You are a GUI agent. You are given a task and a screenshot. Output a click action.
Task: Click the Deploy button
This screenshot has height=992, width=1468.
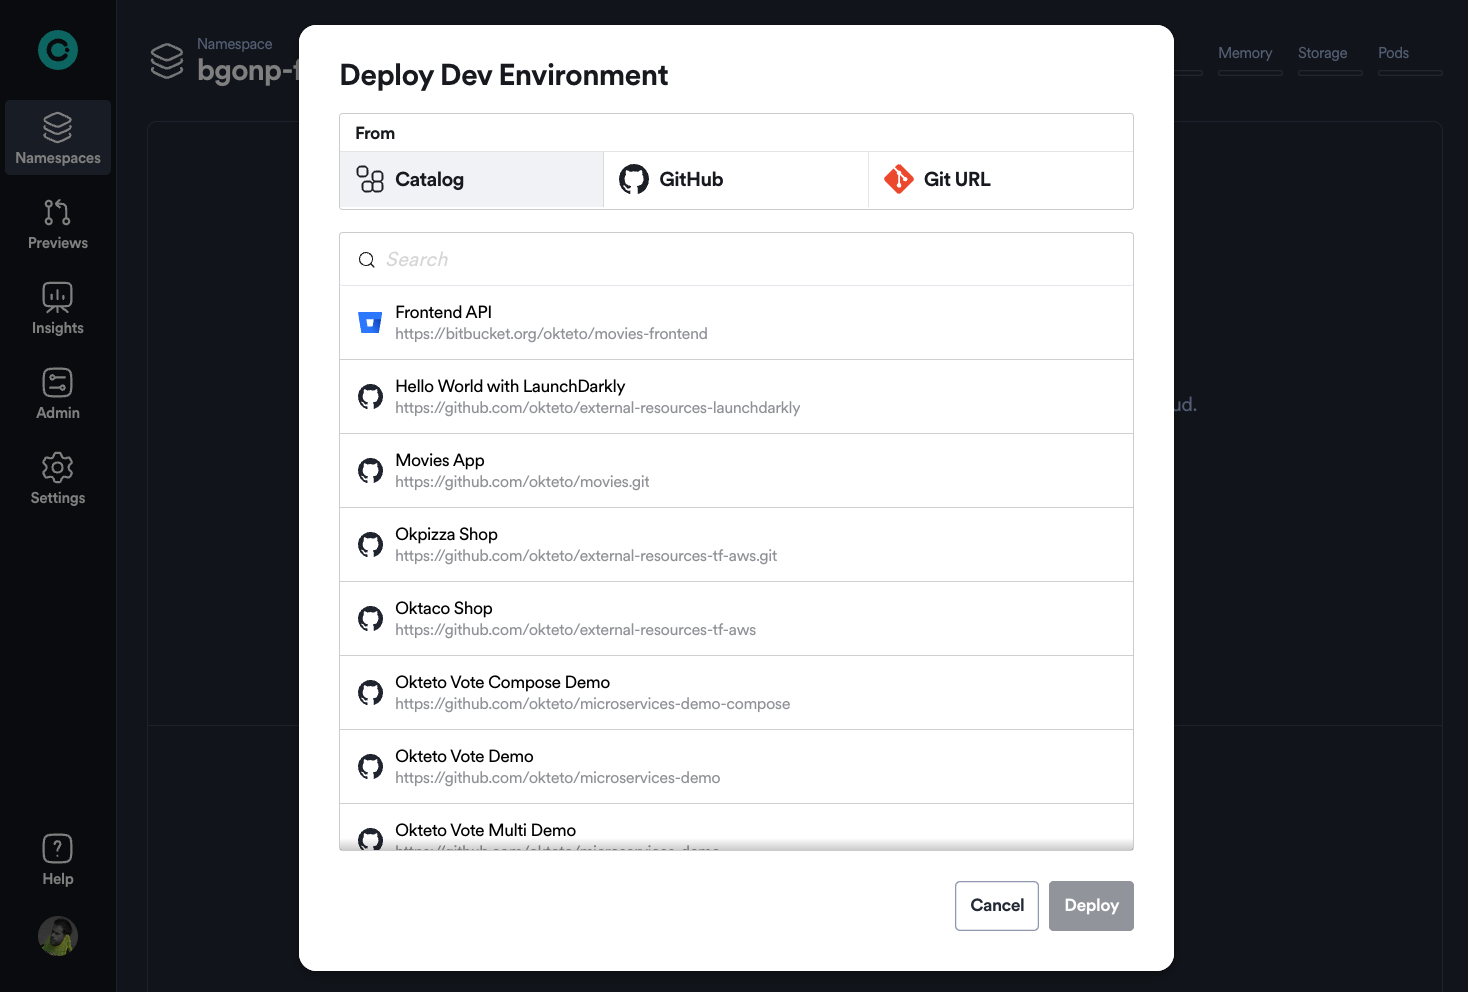(1091, 905)
